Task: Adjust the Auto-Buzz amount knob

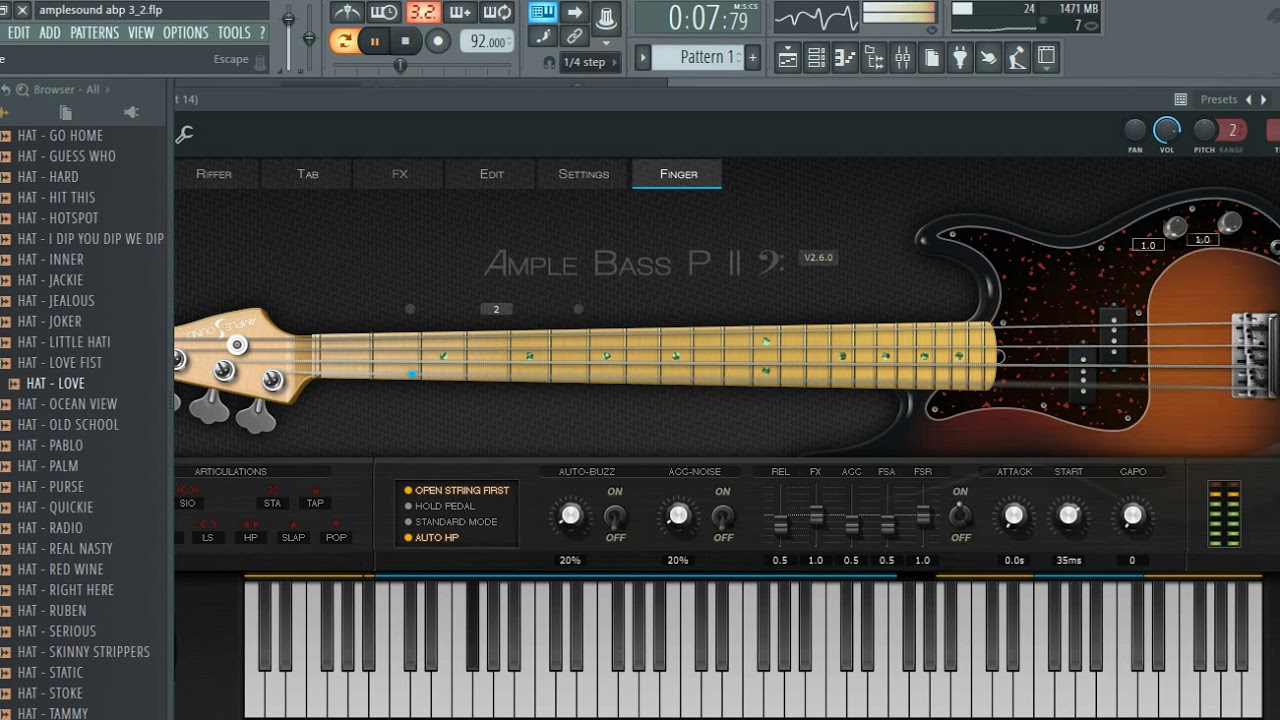Action: (x=570, y=515)
